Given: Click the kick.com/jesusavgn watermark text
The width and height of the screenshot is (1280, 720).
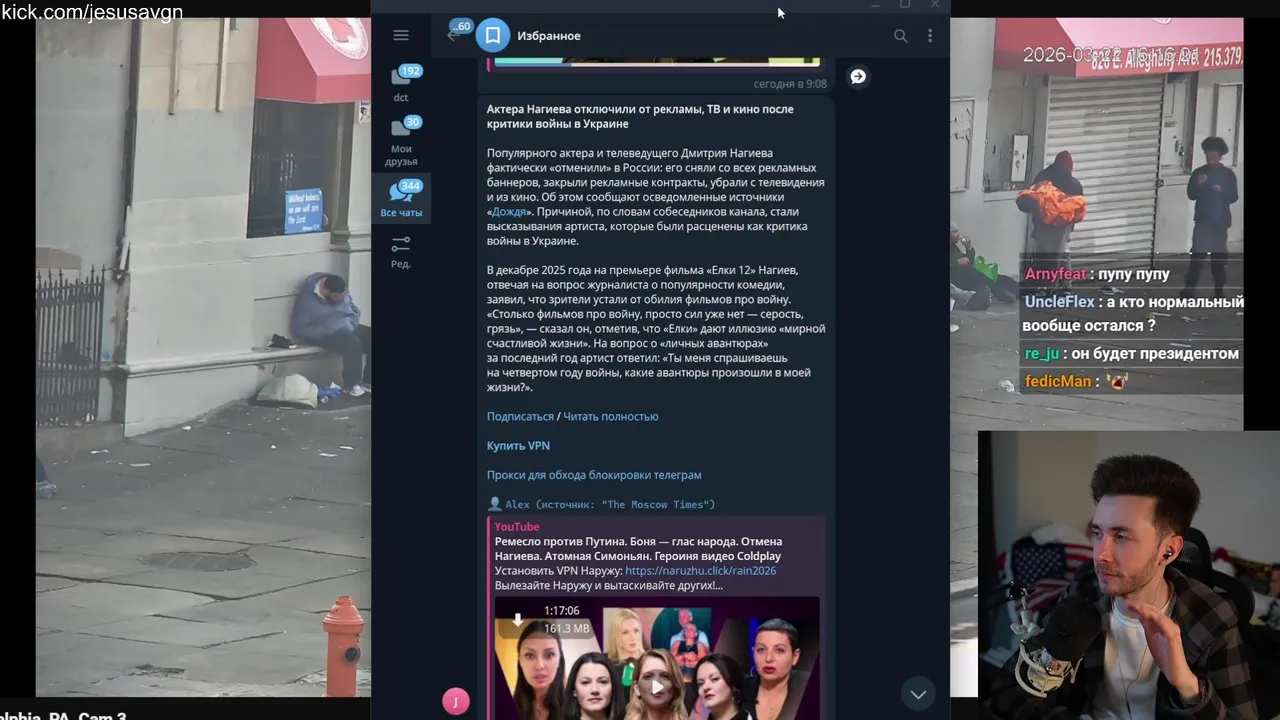Looking at the screenshot, I should [92, 12].
